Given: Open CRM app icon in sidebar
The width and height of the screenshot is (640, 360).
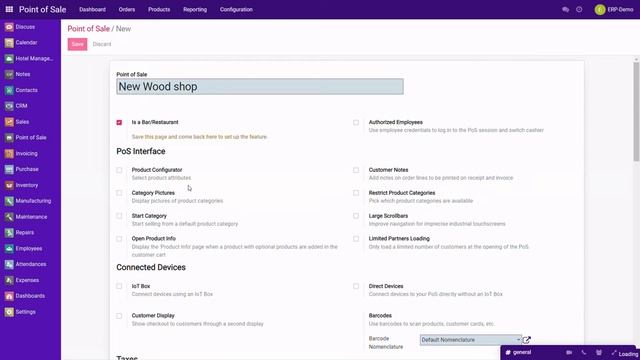Looking at the screenshot, I should coord(9,106).
